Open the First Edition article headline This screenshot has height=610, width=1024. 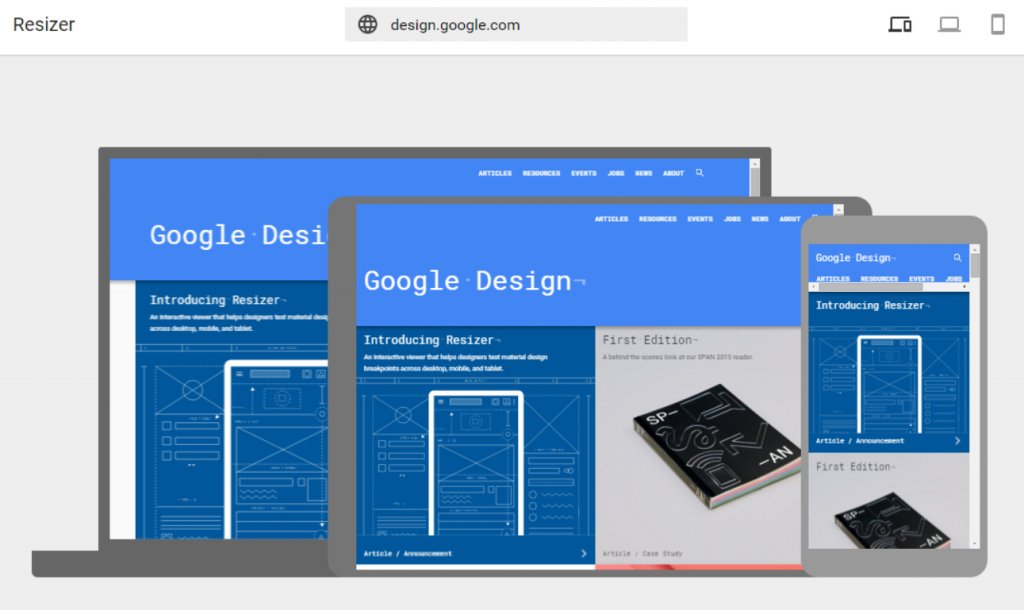tap(650, 339)
